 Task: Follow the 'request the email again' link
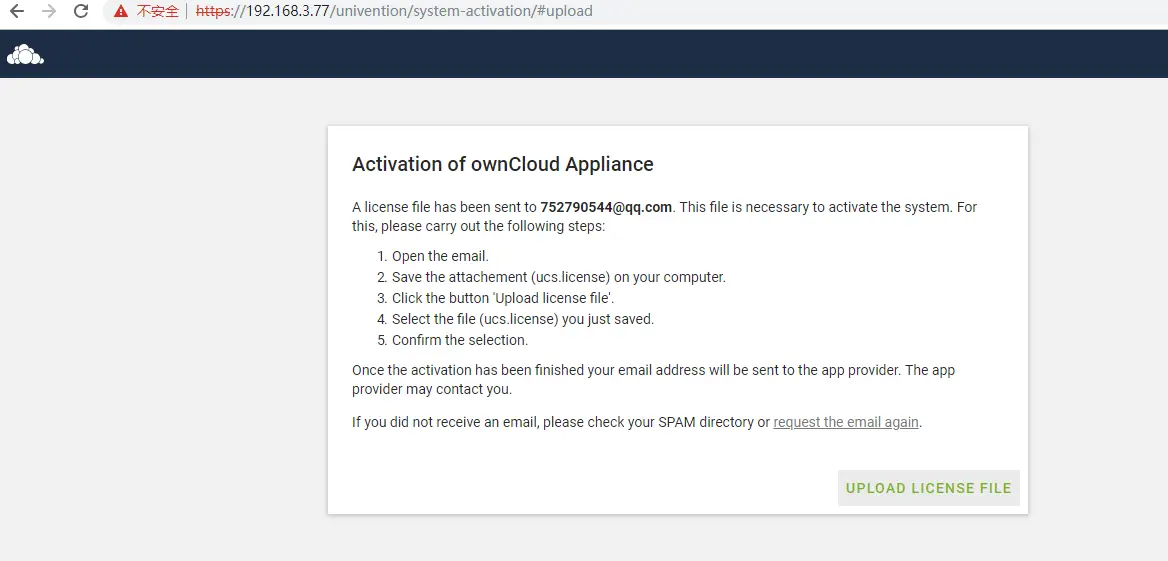point(845,422)
